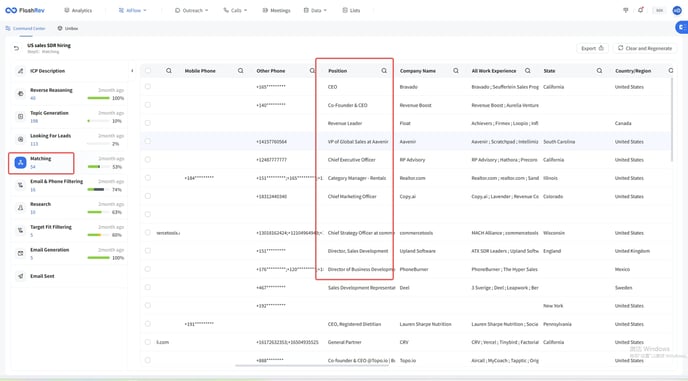The width and height of the screenshot is (688, 381).
Task: Select the blue Matching step icon
Action: pos(20,162)
